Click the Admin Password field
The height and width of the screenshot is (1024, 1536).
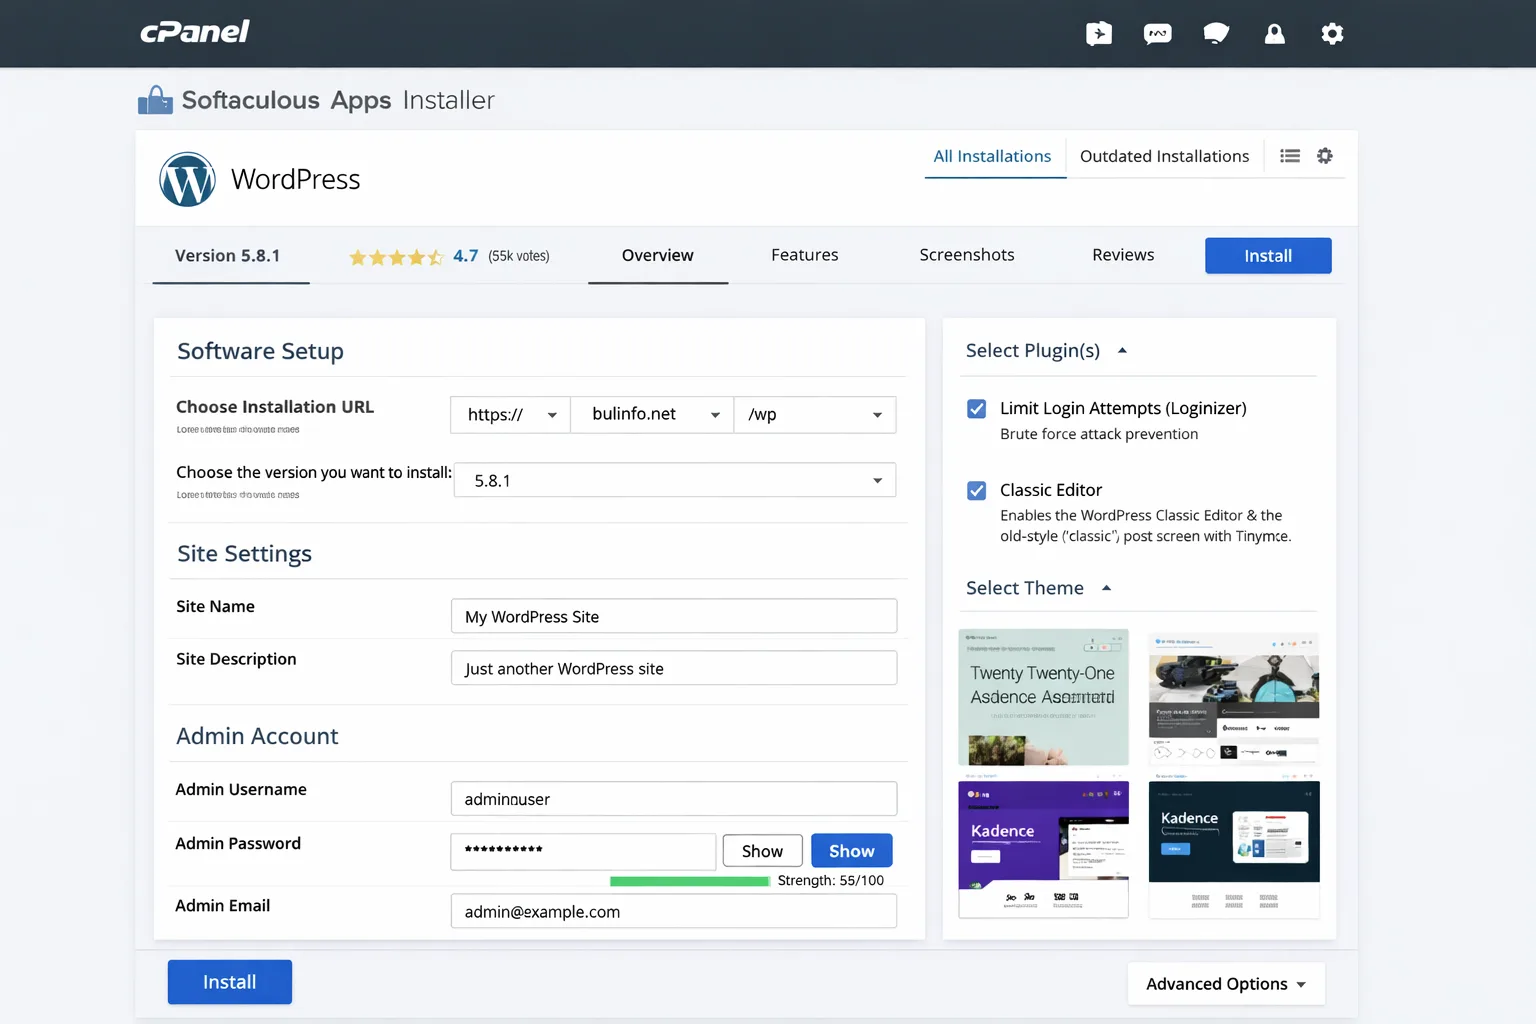point(583,851)
